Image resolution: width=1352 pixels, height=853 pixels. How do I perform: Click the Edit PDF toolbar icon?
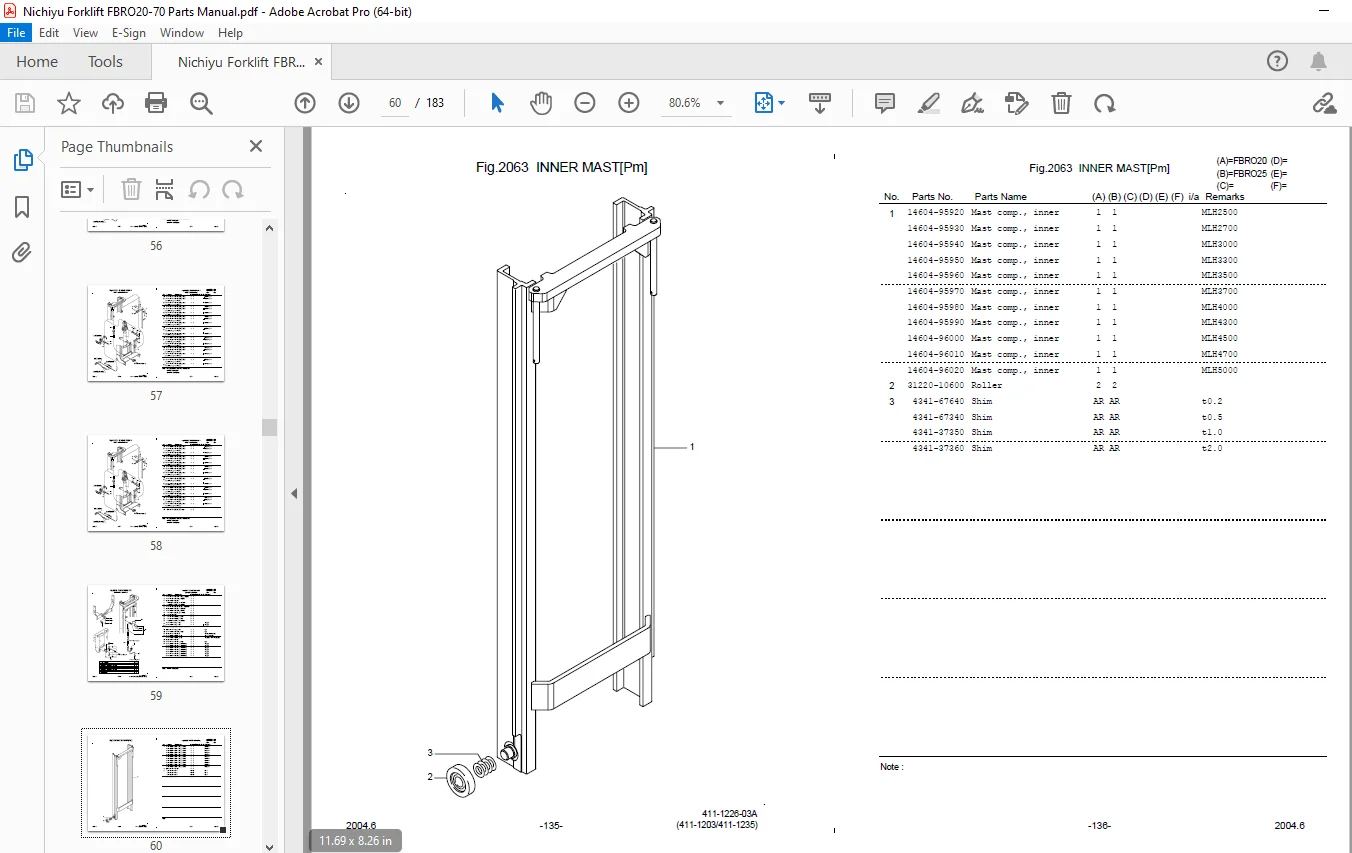1017,103
